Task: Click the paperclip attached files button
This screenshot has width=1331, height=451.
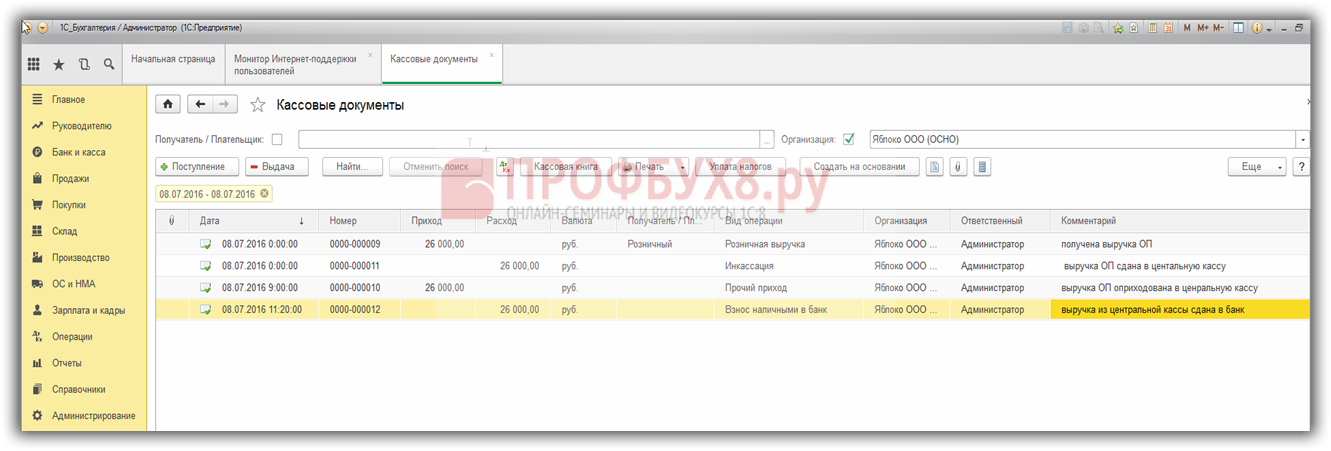Action: tap(958, 167)
